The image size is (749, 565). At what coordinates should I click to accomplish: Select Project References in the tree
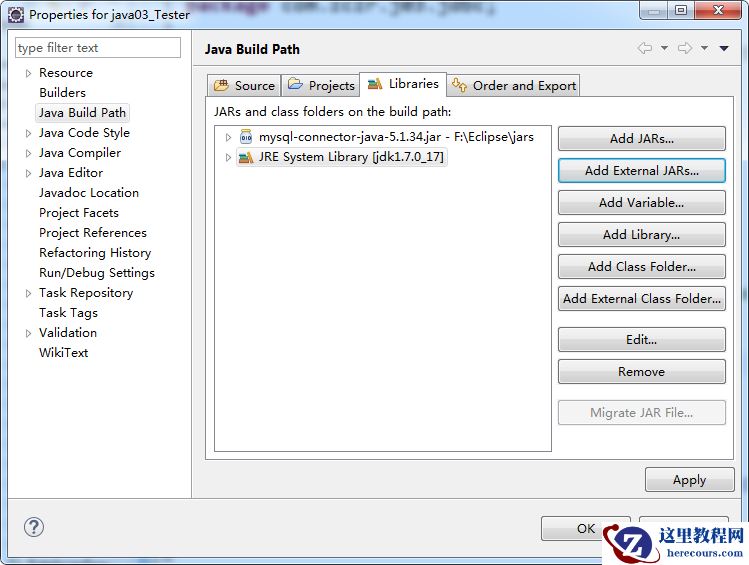93,233
